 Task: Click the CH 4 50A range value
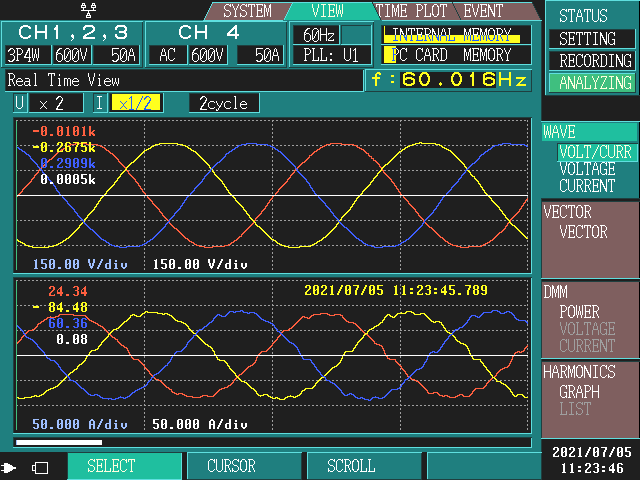pos(260,55)
